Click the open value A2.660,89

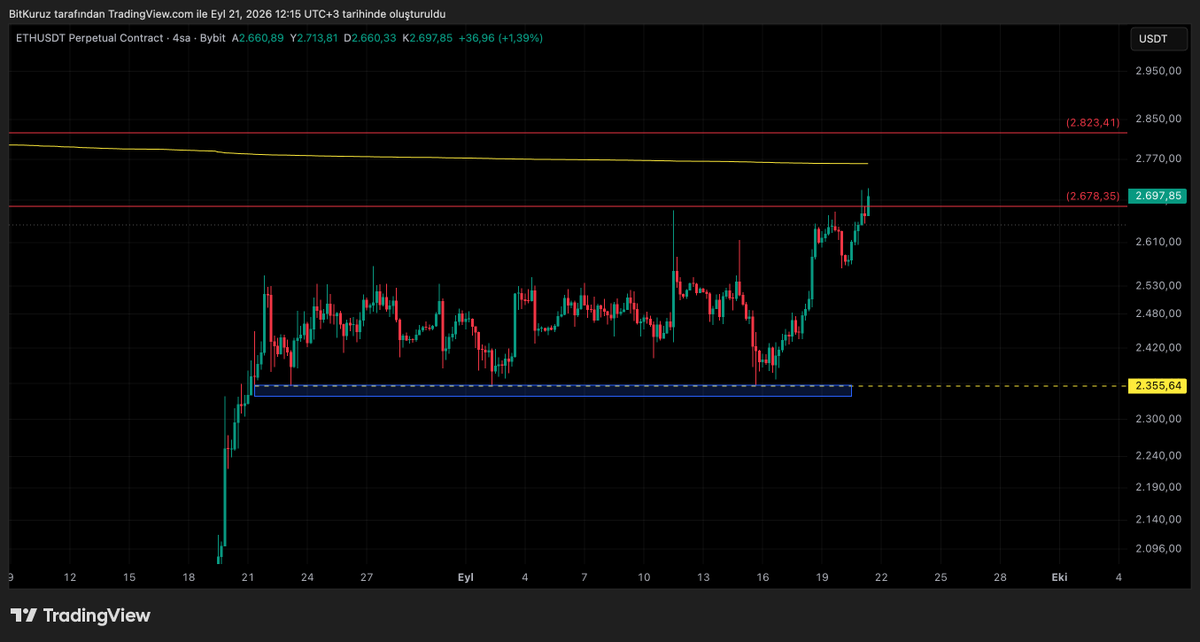pos(258,37)
